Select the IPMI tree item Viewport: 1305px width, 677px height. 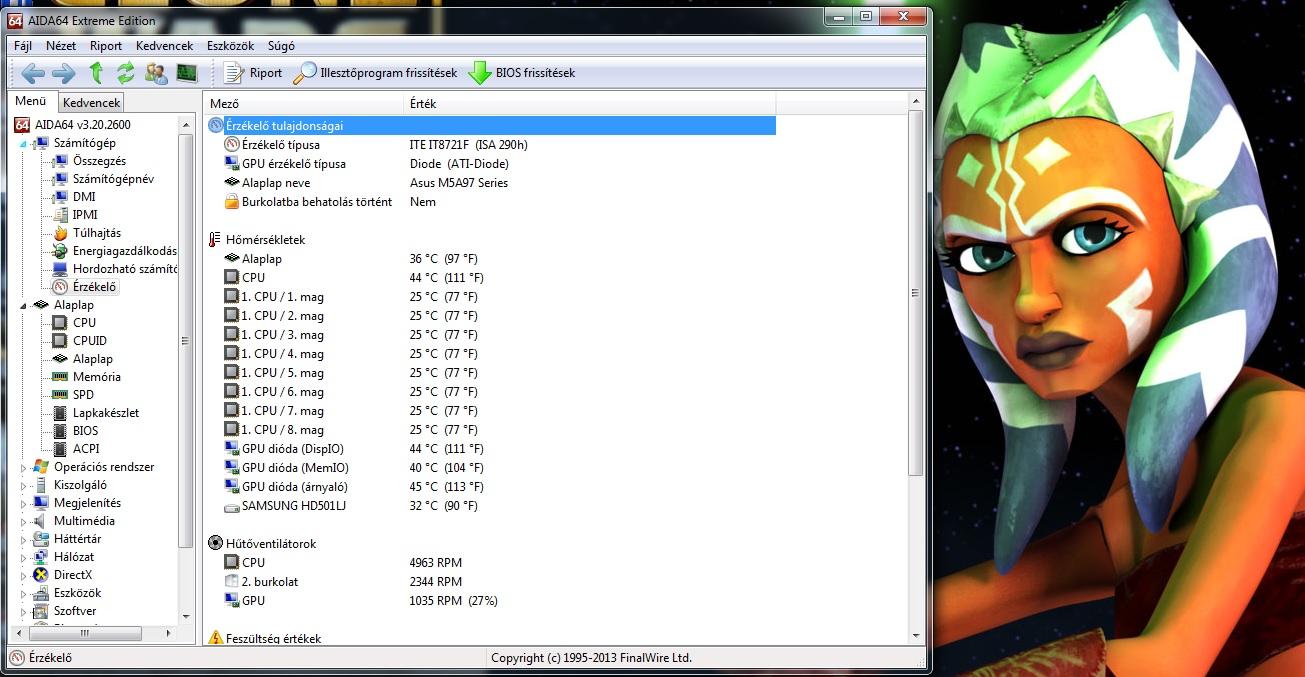pos(85,215)
